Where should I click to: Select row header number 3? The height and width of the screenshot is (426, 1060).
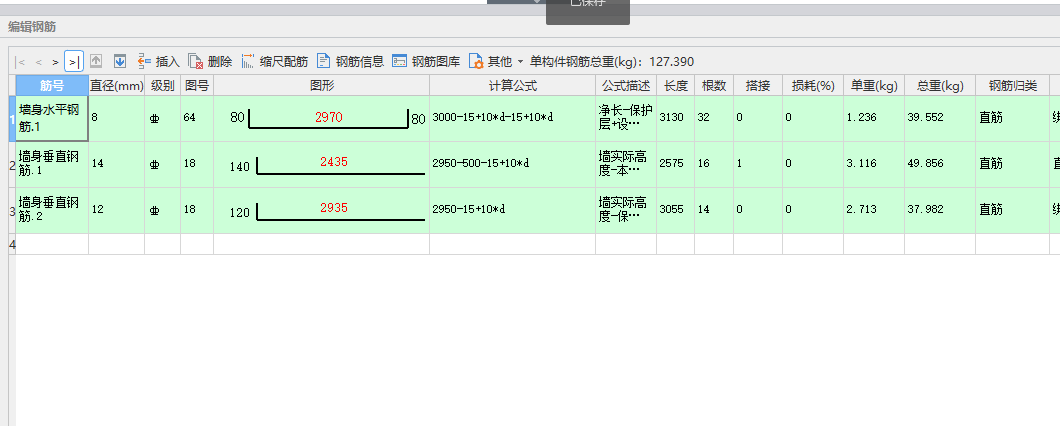[11, 210]
